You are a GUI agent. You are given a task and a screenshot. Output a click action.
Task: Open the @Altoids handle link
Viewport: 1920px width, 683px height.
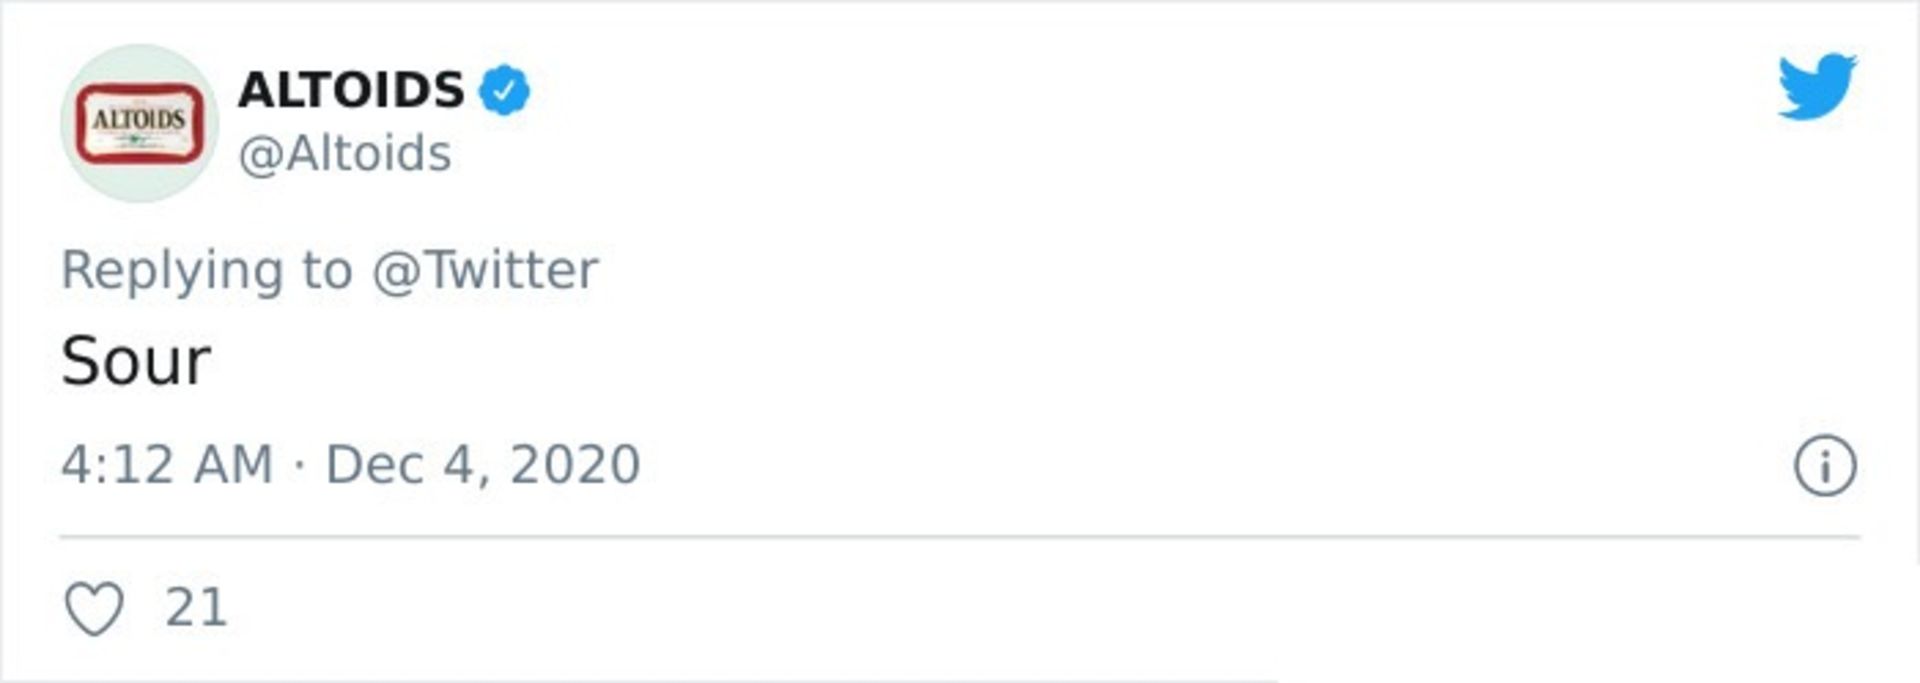click(345, 154)
